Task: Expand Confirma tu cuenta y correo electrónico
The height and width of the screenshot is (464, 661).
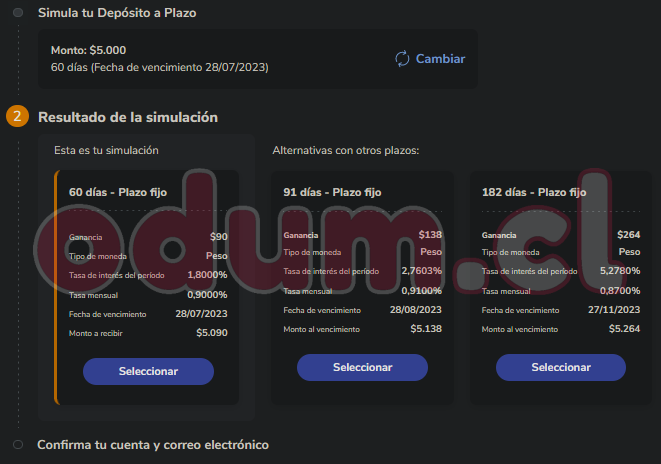Action: pyautogui.click(x=153, y=445)
